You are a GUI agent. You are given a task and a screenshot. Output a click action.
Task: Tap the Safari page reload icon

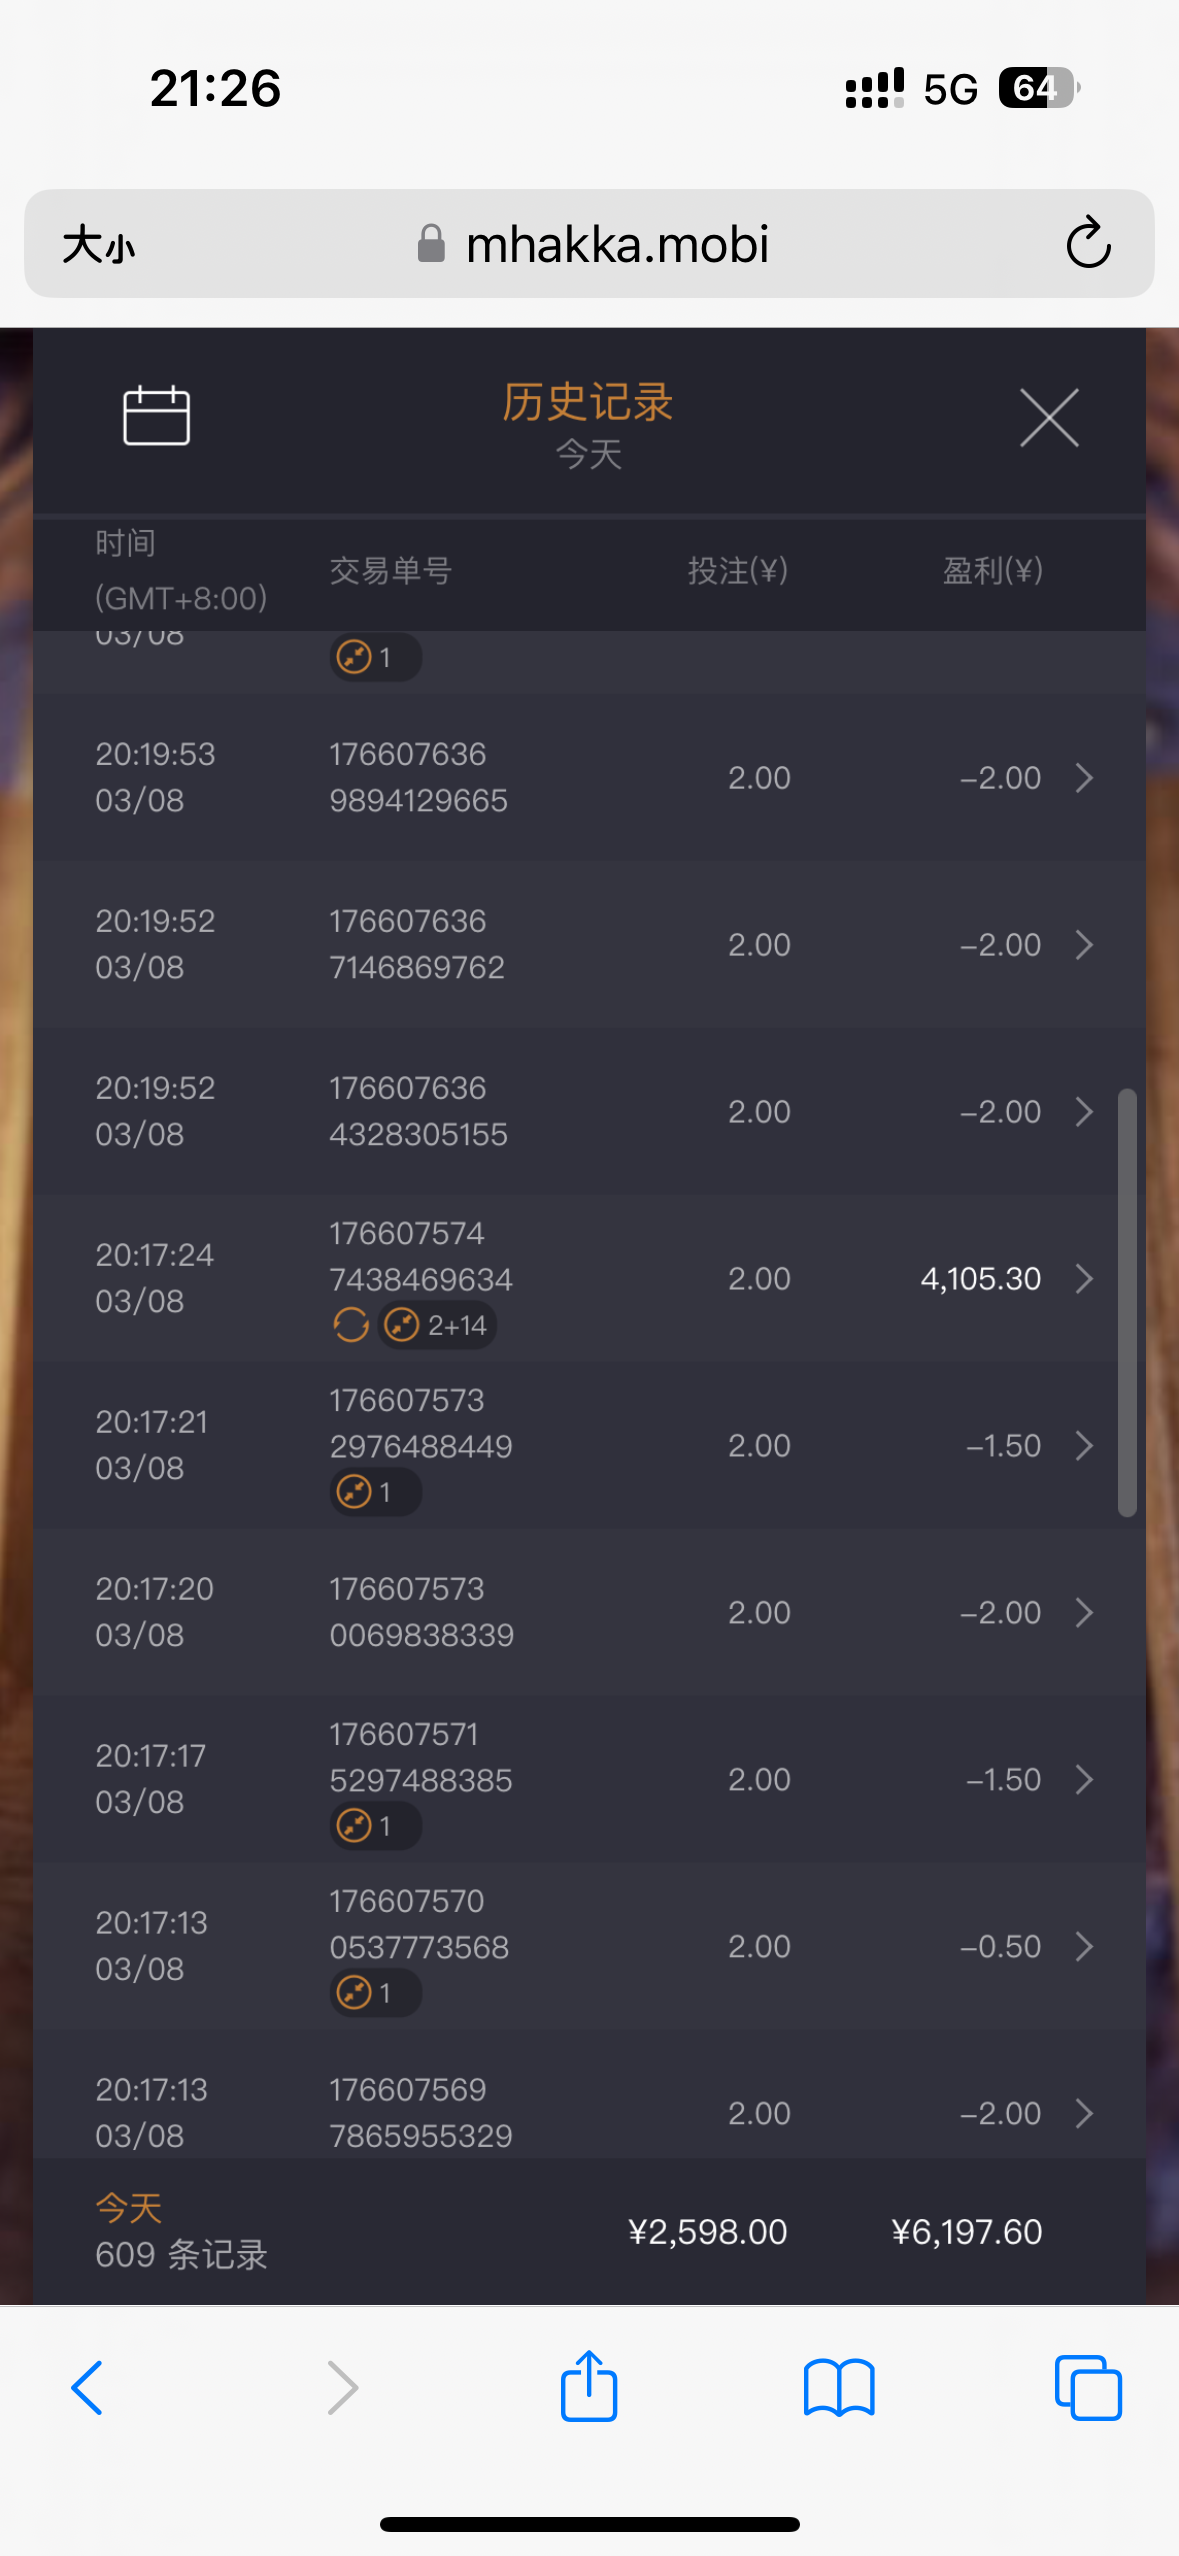click(1087, 244)
